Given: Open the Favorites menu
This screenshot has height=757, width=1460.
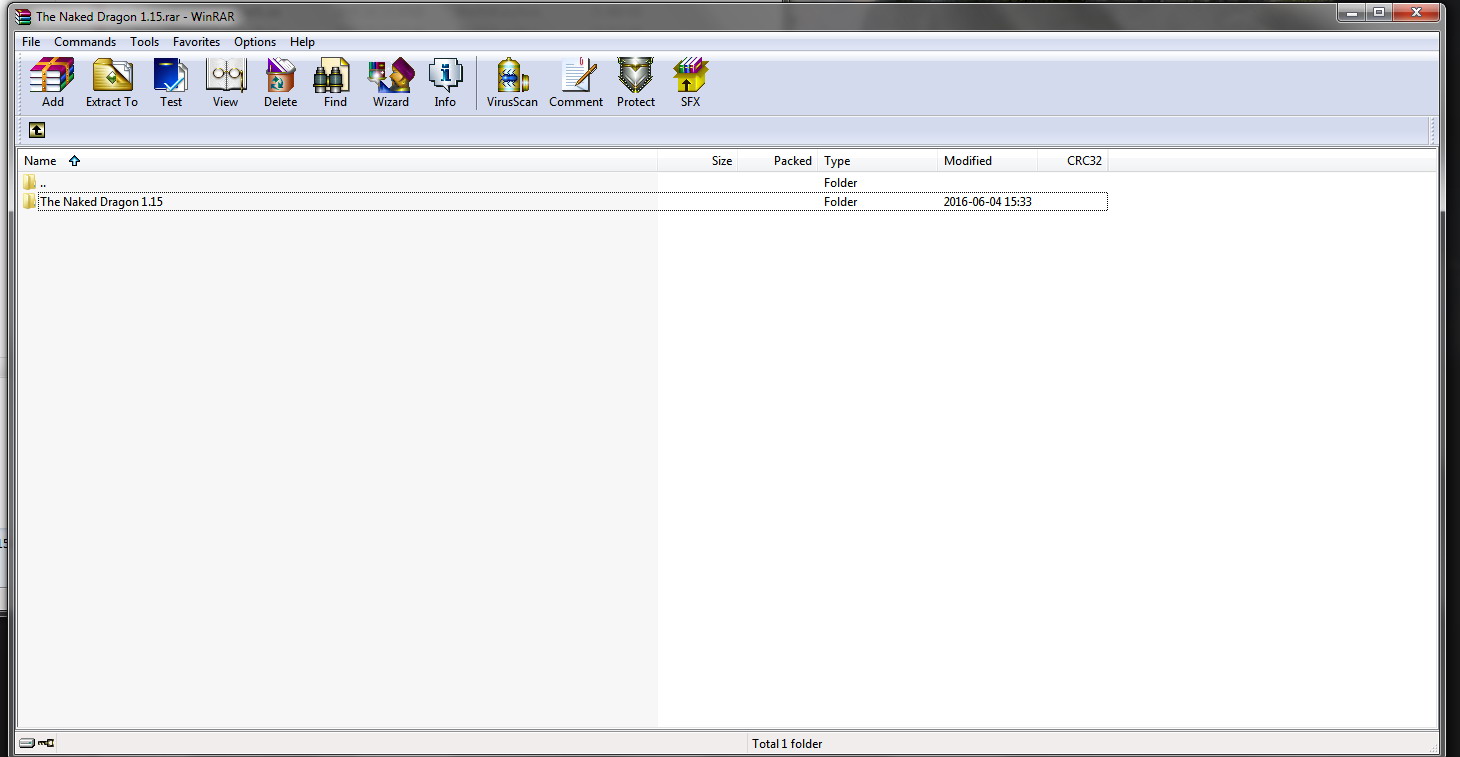Looking at the screenshot, I should click(x=196, y=42).
